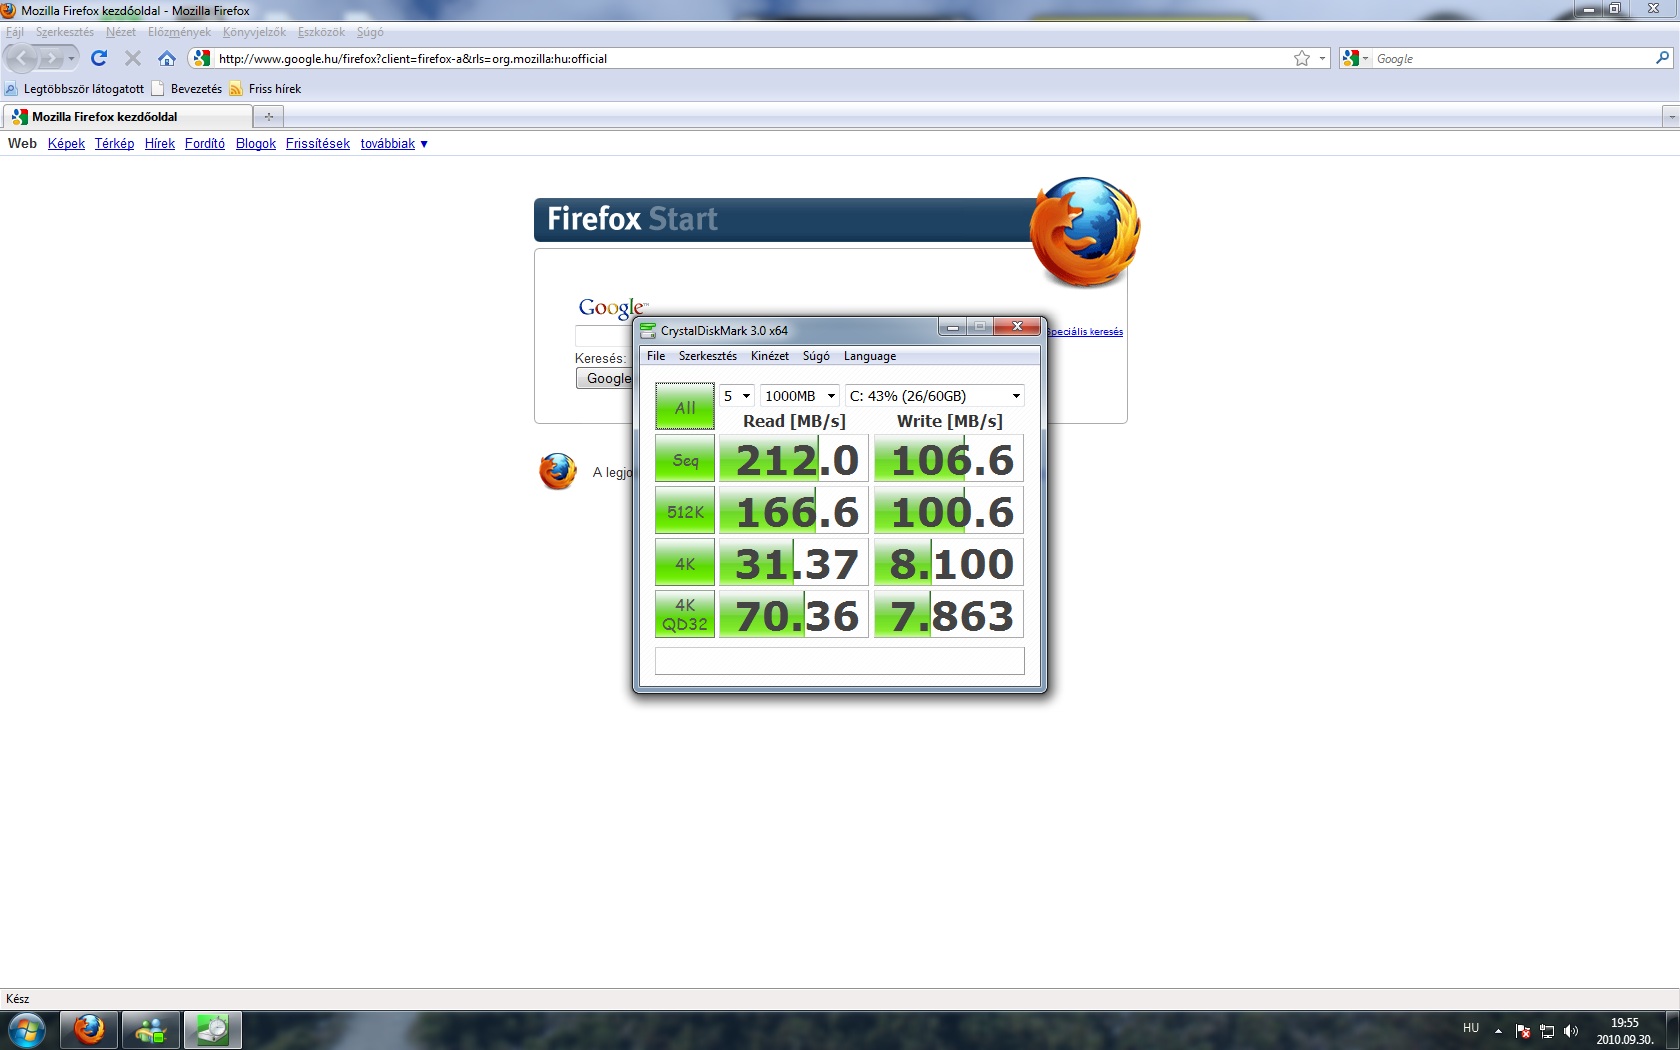The height and width of the screenshot is (1050, 1680).
Task: Click the stop loading X icon
Action: [x=133, y=59]
